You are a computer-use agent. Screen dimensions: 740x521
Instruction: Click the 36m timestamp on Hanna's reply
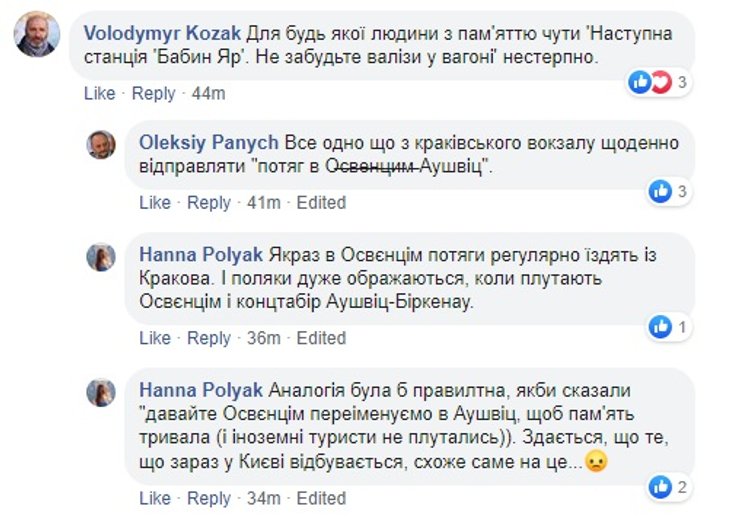coord(264,338)
